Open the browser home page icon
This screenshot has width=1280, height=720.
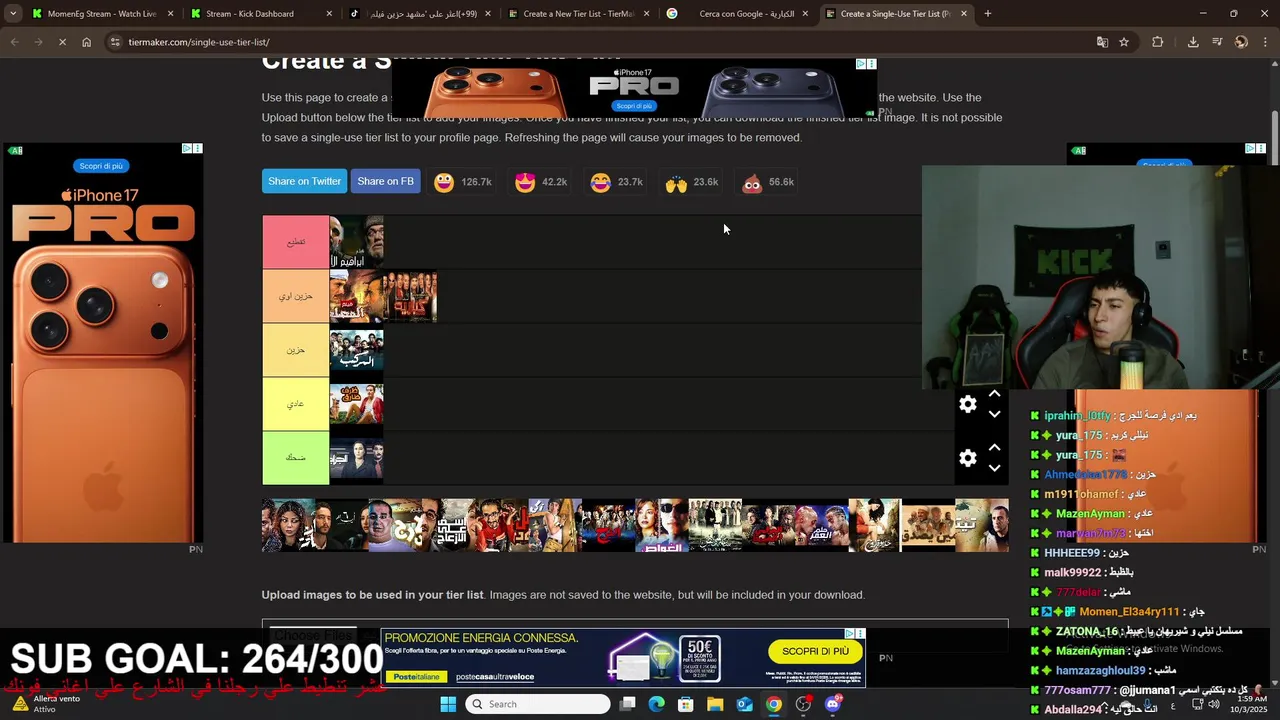[x=87, y=42]
